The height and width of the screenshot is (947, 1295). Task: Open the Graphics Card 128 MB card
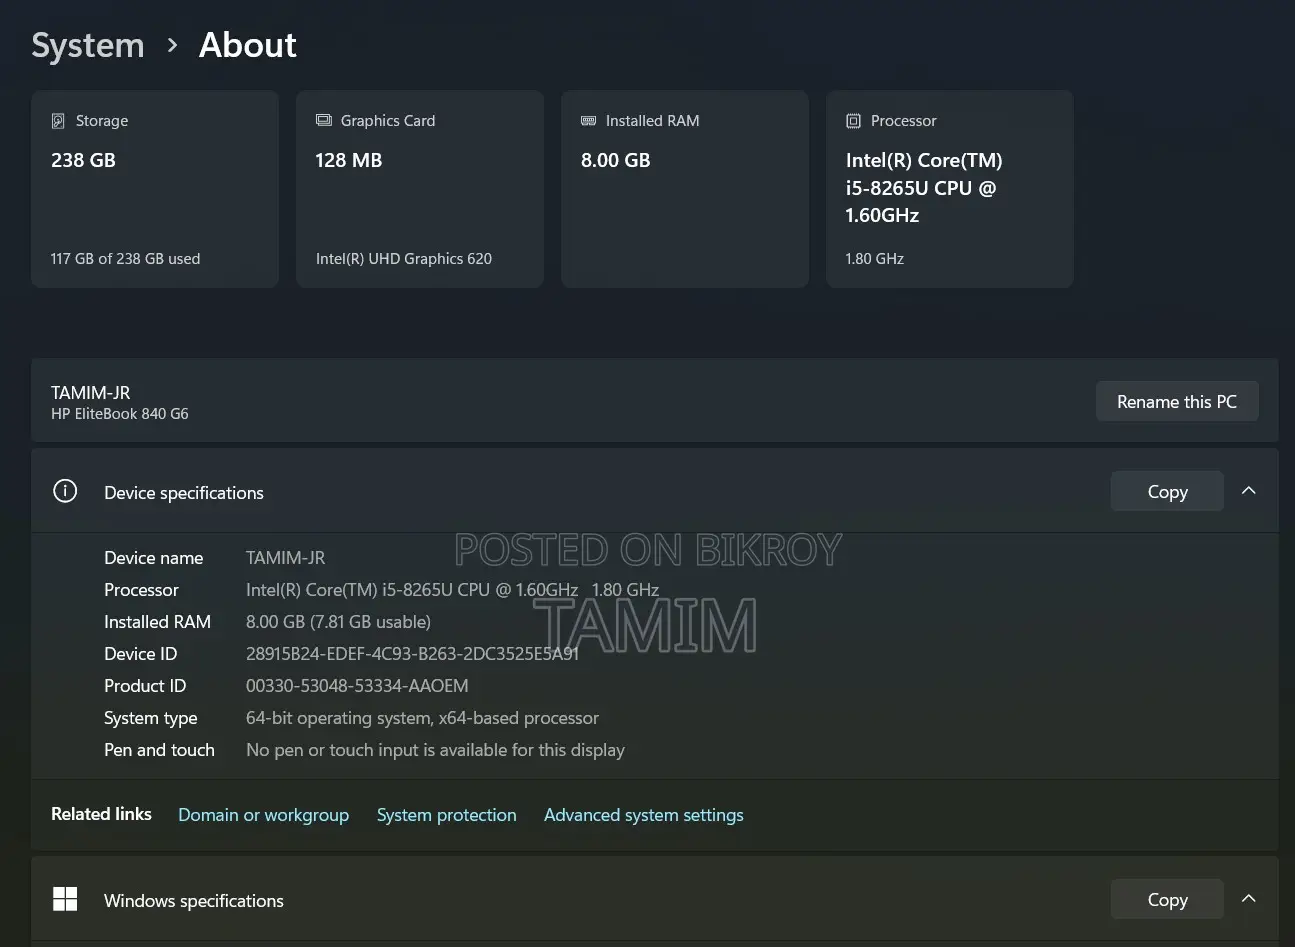[x=420, y=189]
